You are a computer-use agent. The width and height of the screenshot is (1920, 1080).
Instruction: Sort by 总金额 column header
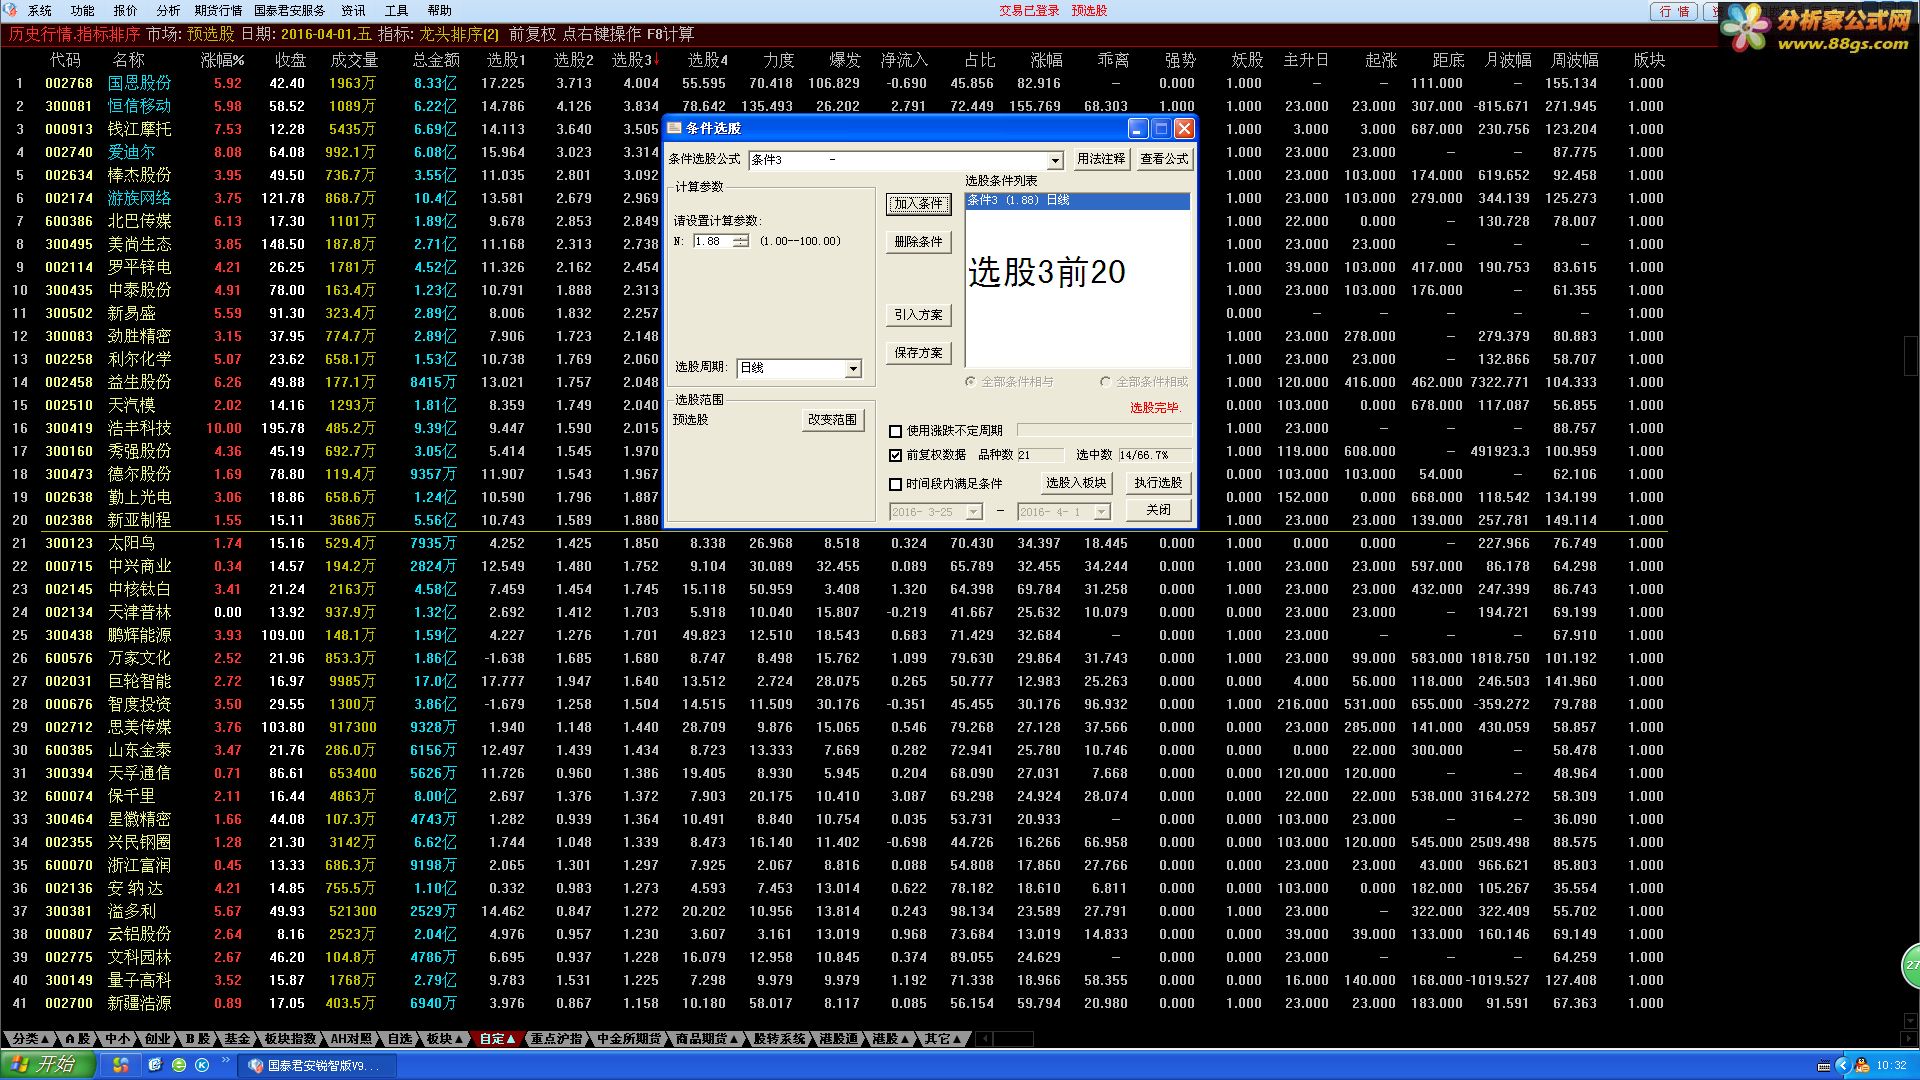[x=436, y=60]
